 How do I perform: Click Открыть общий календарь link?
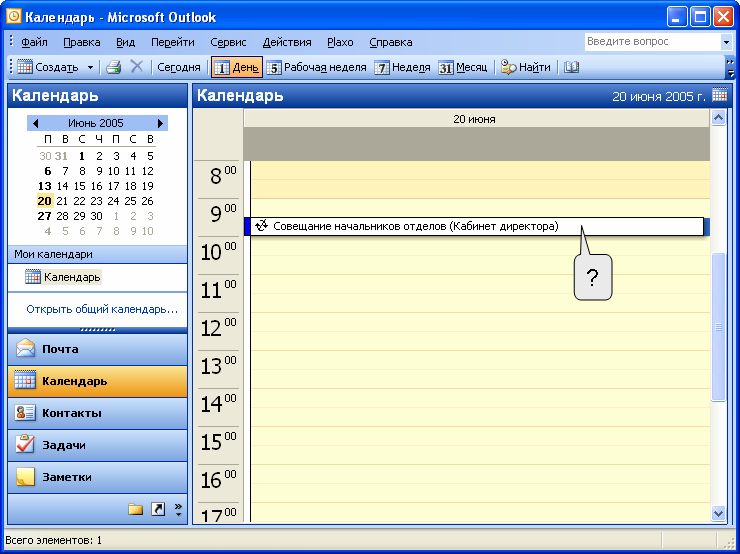pyautogui.click(x=102, y=309)
